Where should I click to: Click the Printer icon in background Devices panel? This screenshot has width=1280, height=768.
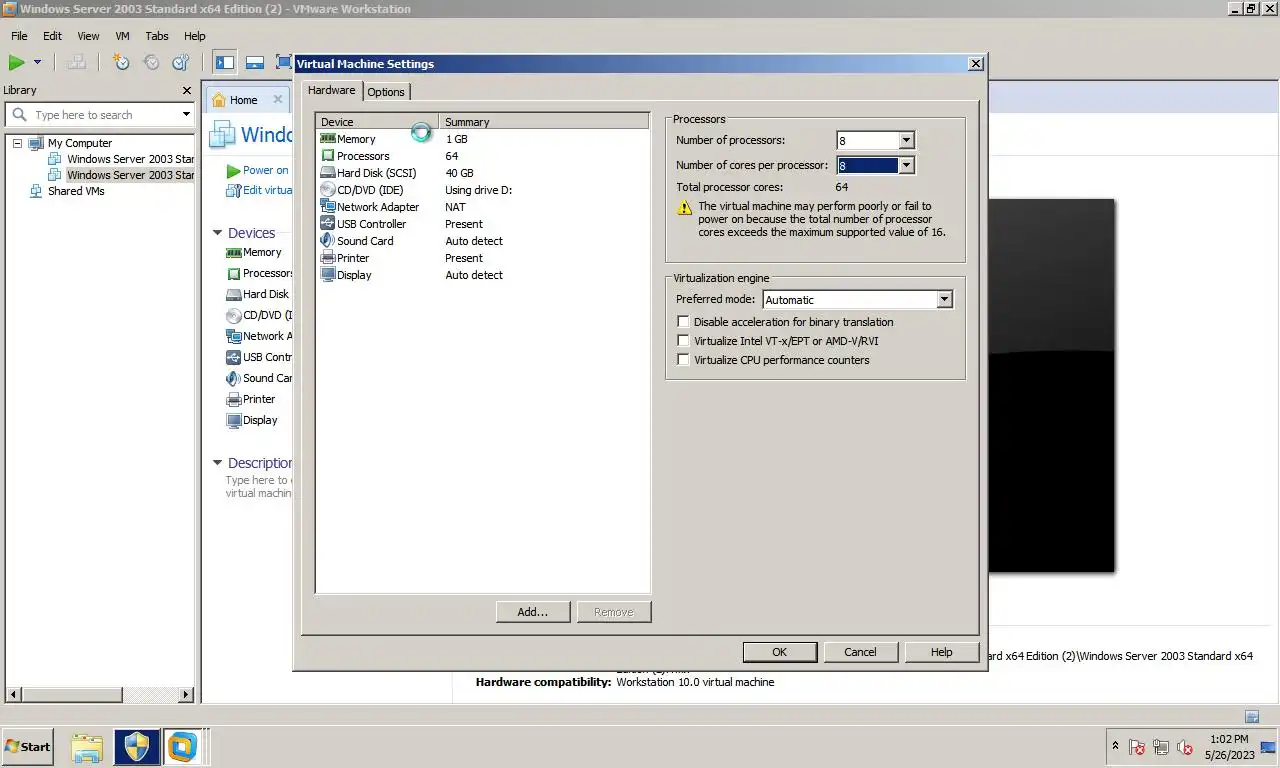point(234,399)
